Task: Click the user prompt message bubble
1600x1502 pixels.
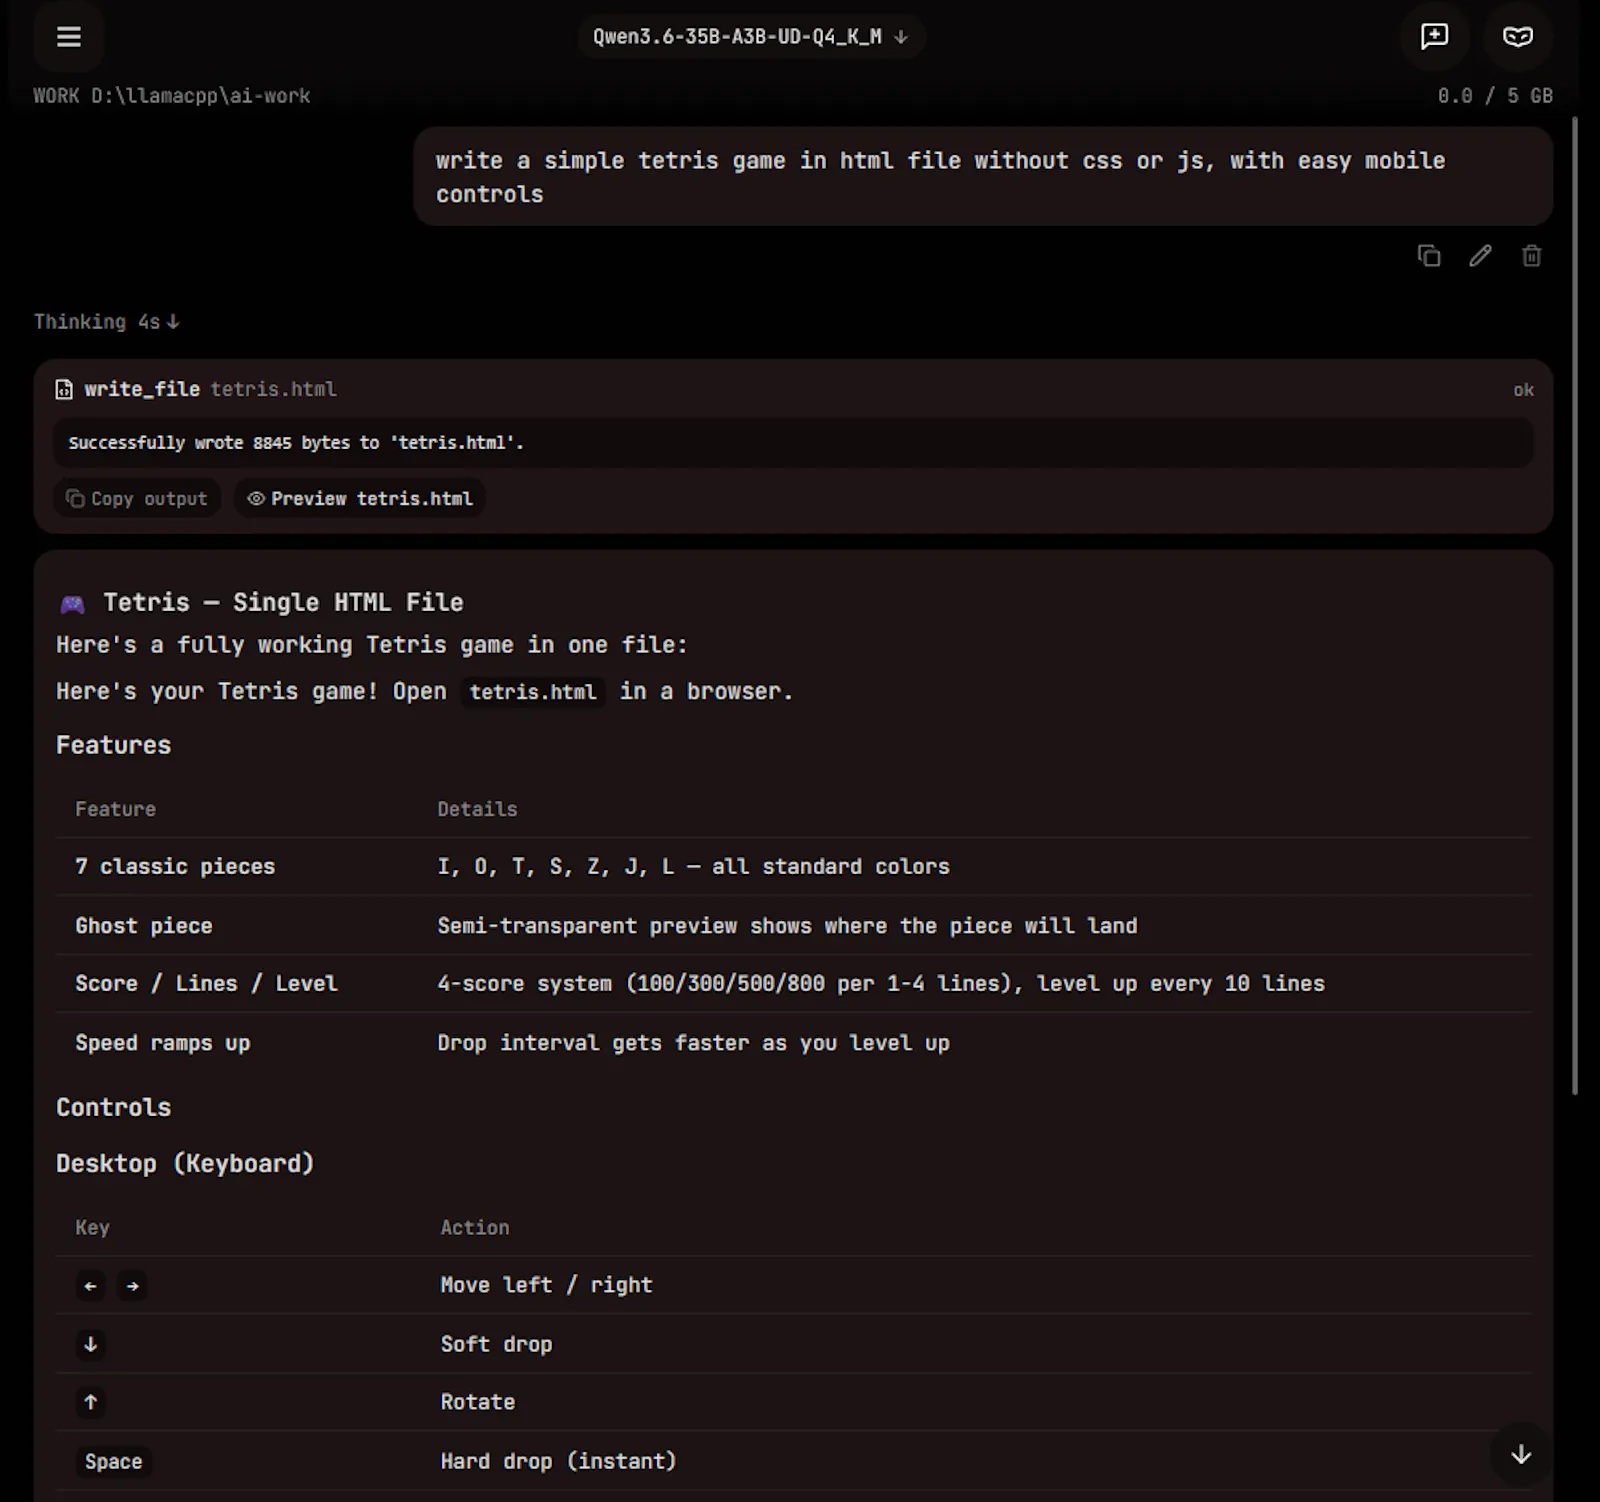Action: (x=983, y=176)
